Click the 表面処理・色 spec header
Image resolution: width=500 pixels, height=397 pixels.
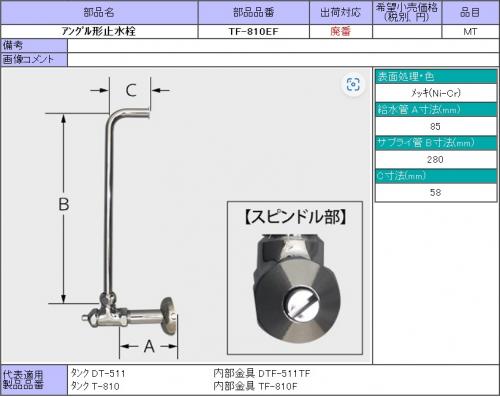436,77
